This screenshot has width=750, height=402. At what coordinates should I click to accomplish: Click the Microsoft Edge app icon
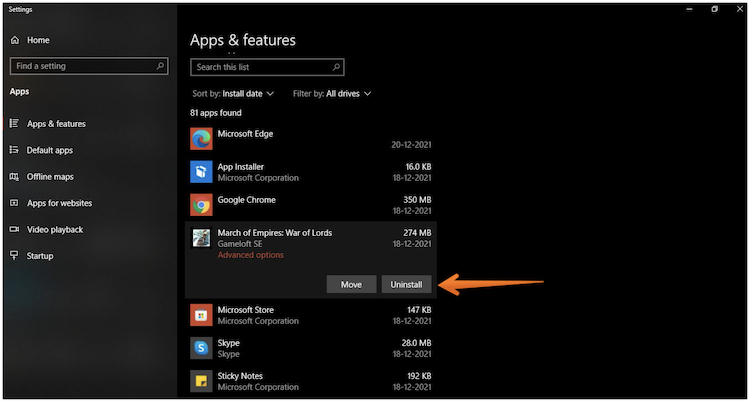click(201, 139)
